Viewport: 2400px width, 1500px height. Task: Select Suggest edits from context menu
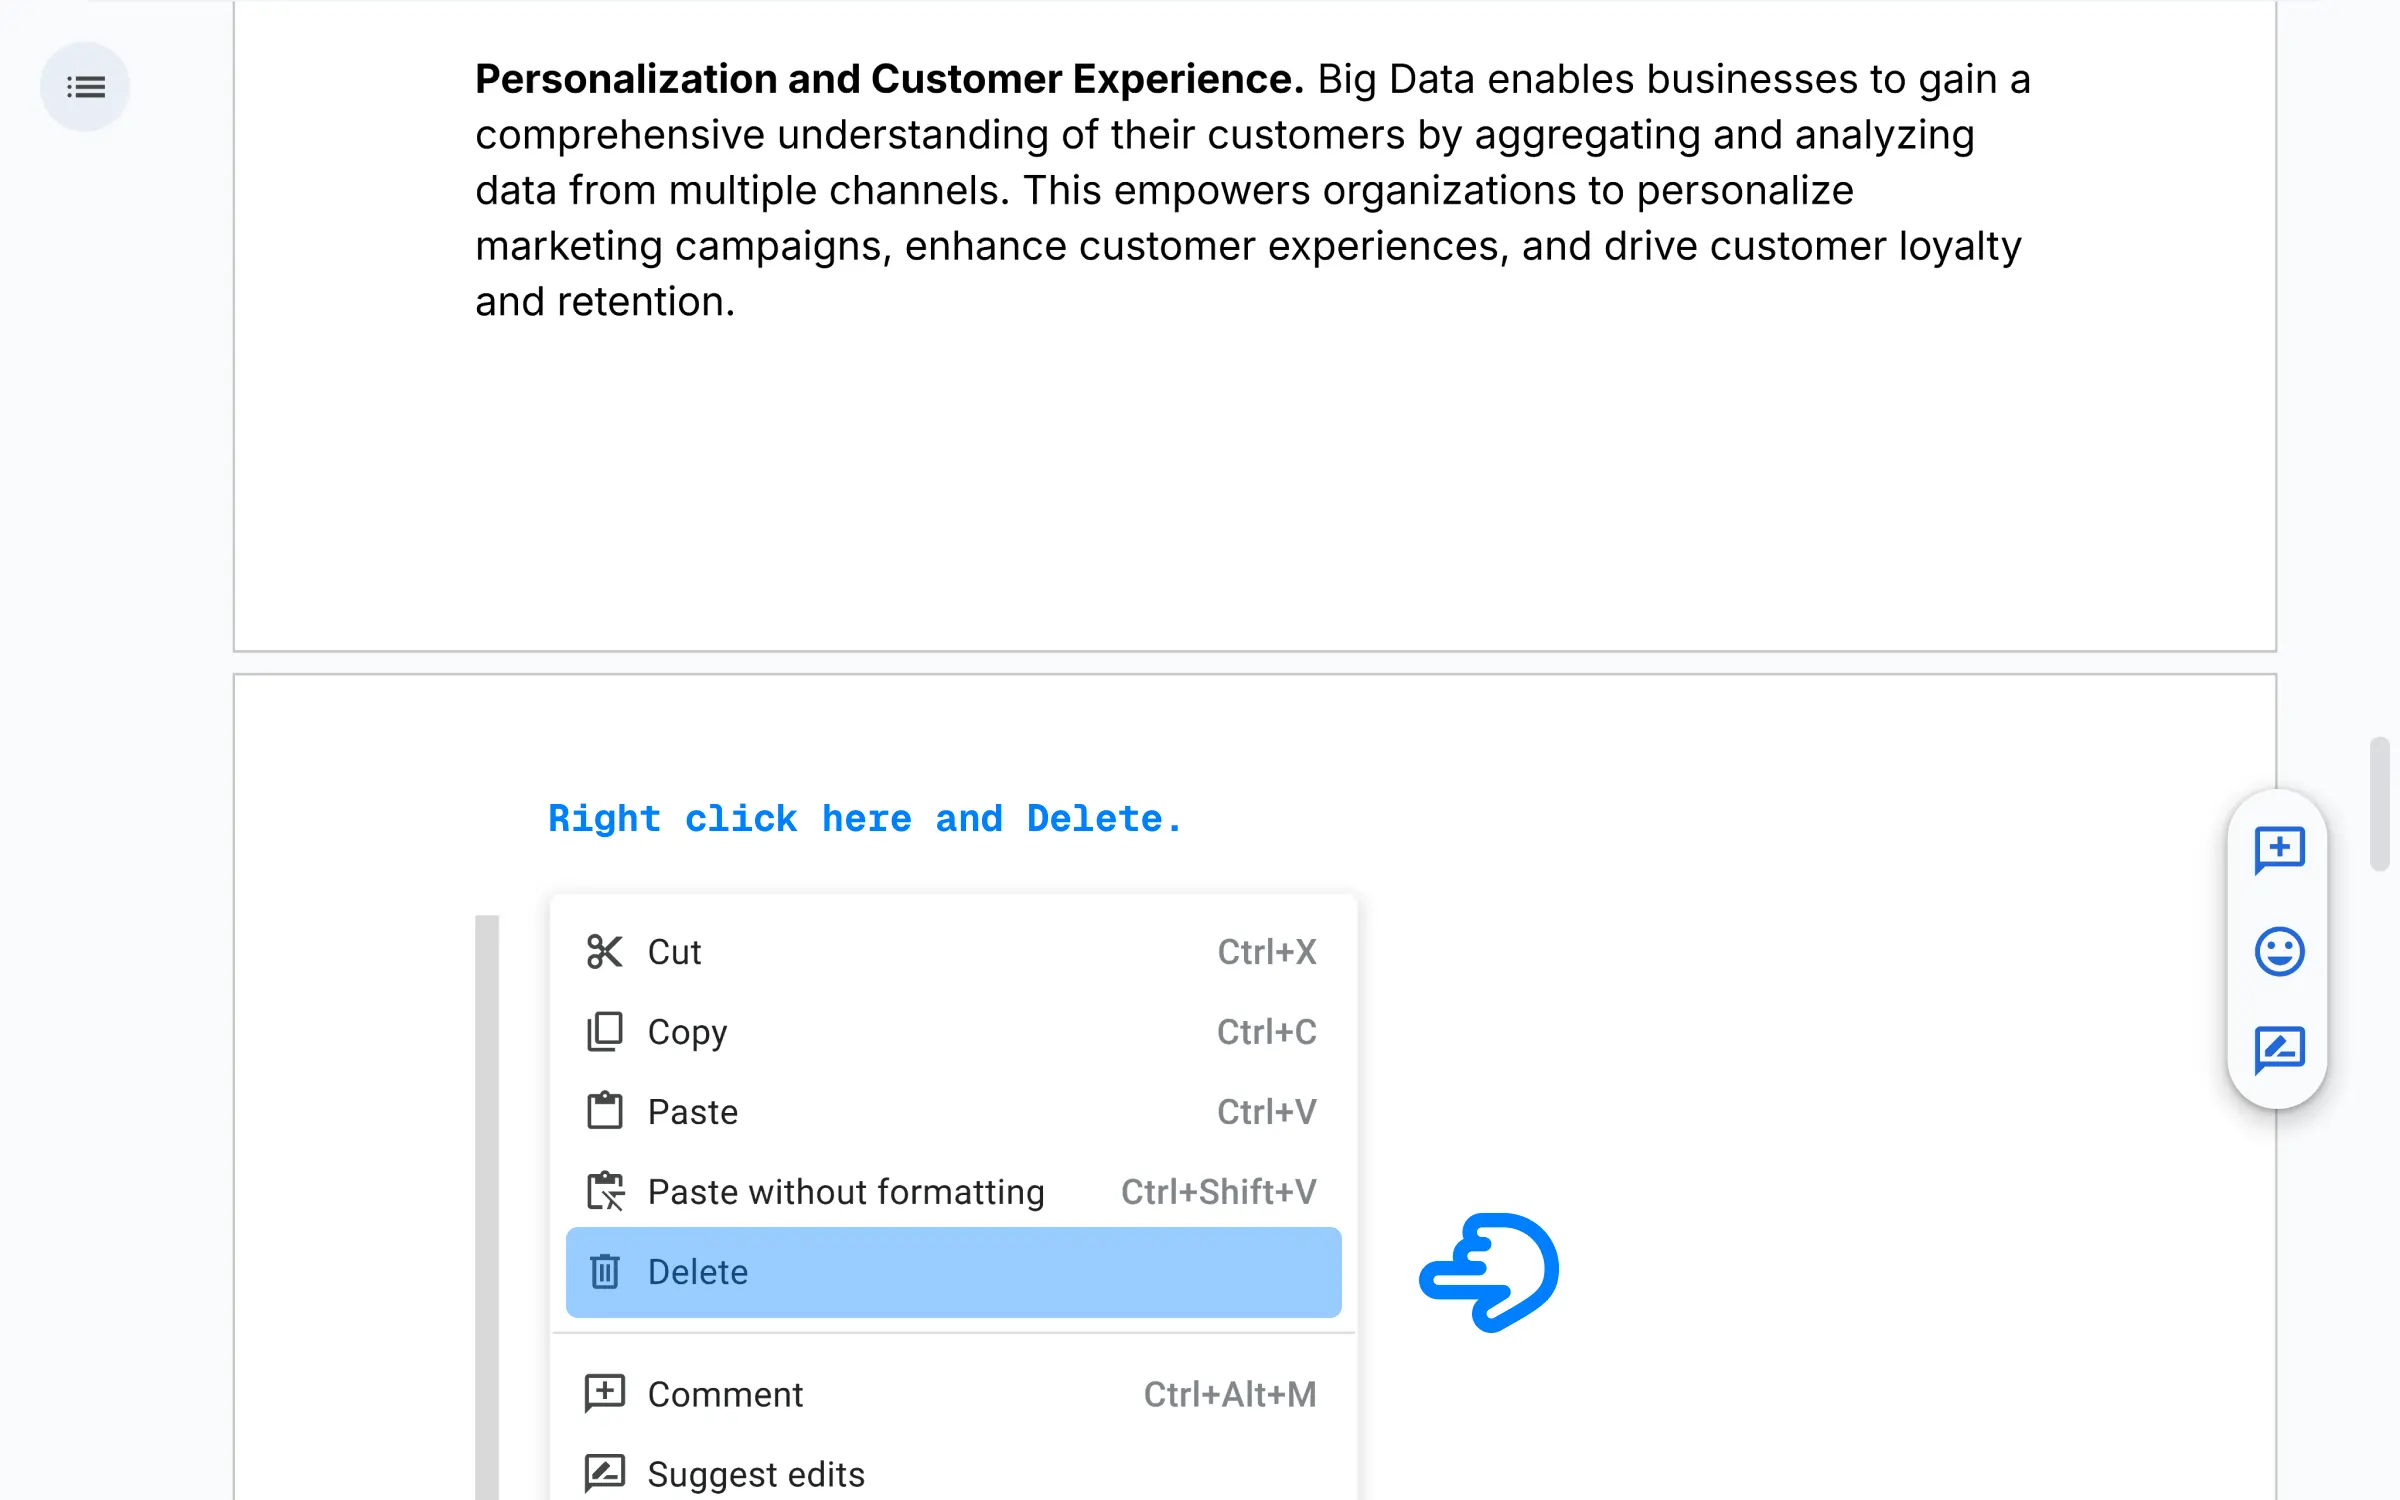(755, 1474)
